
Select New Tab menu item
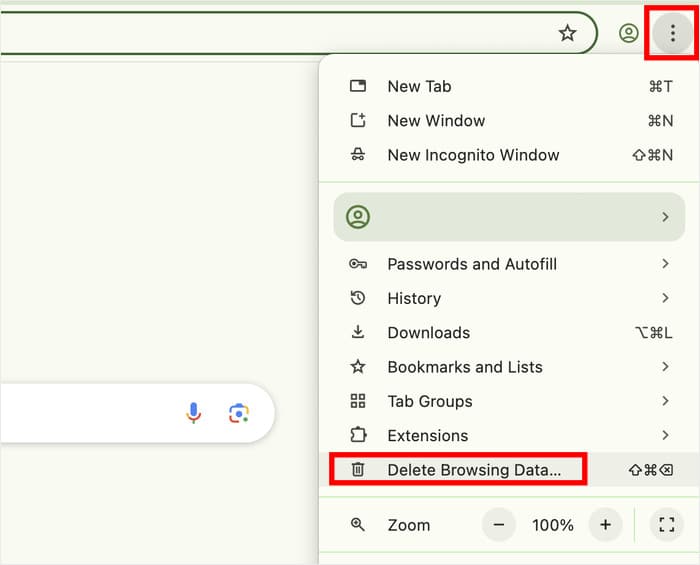tap(509, 86)
